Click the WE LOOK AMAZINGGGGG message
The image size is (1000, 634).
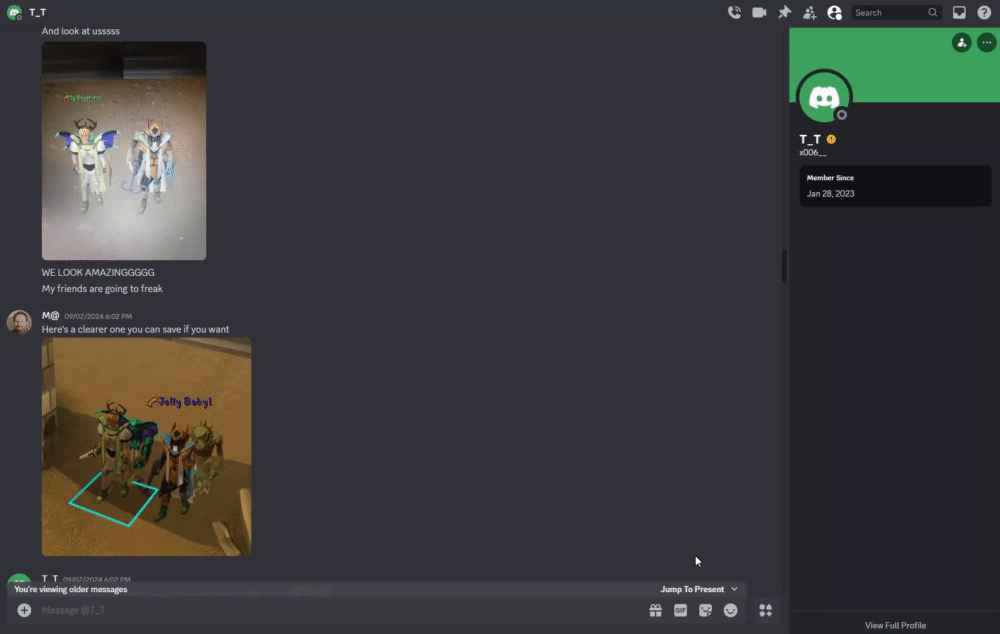pyautogui.click(x=98, y=272)
